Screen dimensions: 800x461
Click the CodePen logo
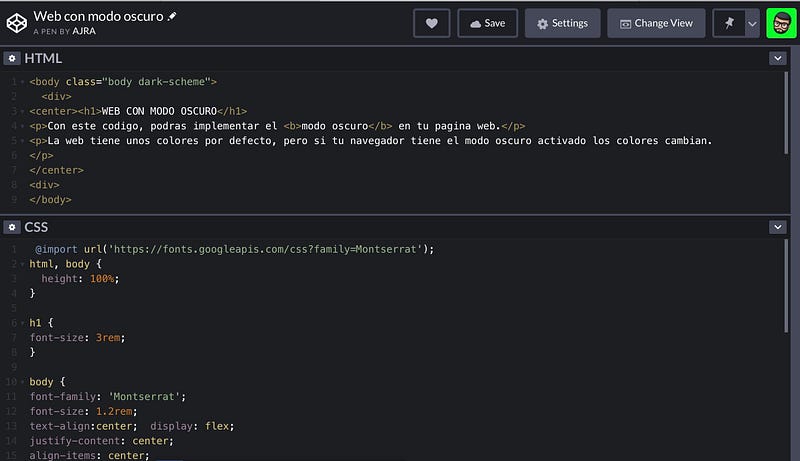pyautogui.click(x=17, y=22)
